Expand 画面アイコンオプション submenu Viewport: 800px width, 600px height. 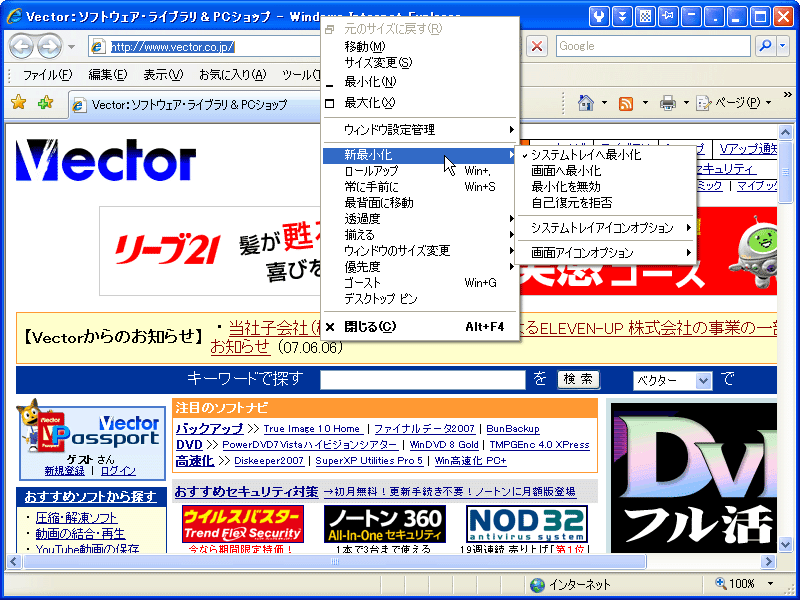point(606,253)
